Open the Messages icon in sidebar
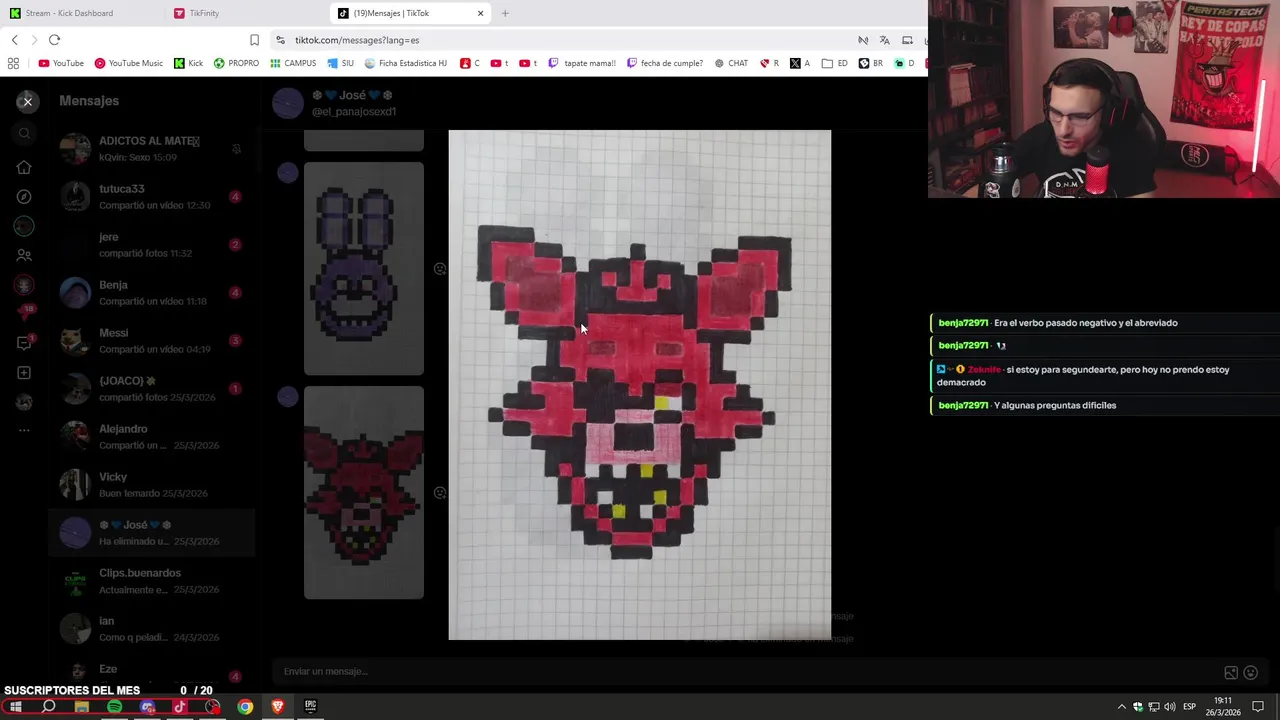The width and height of the screenshot is (1280, 720). pyautogui.click(x=24, y=343)
